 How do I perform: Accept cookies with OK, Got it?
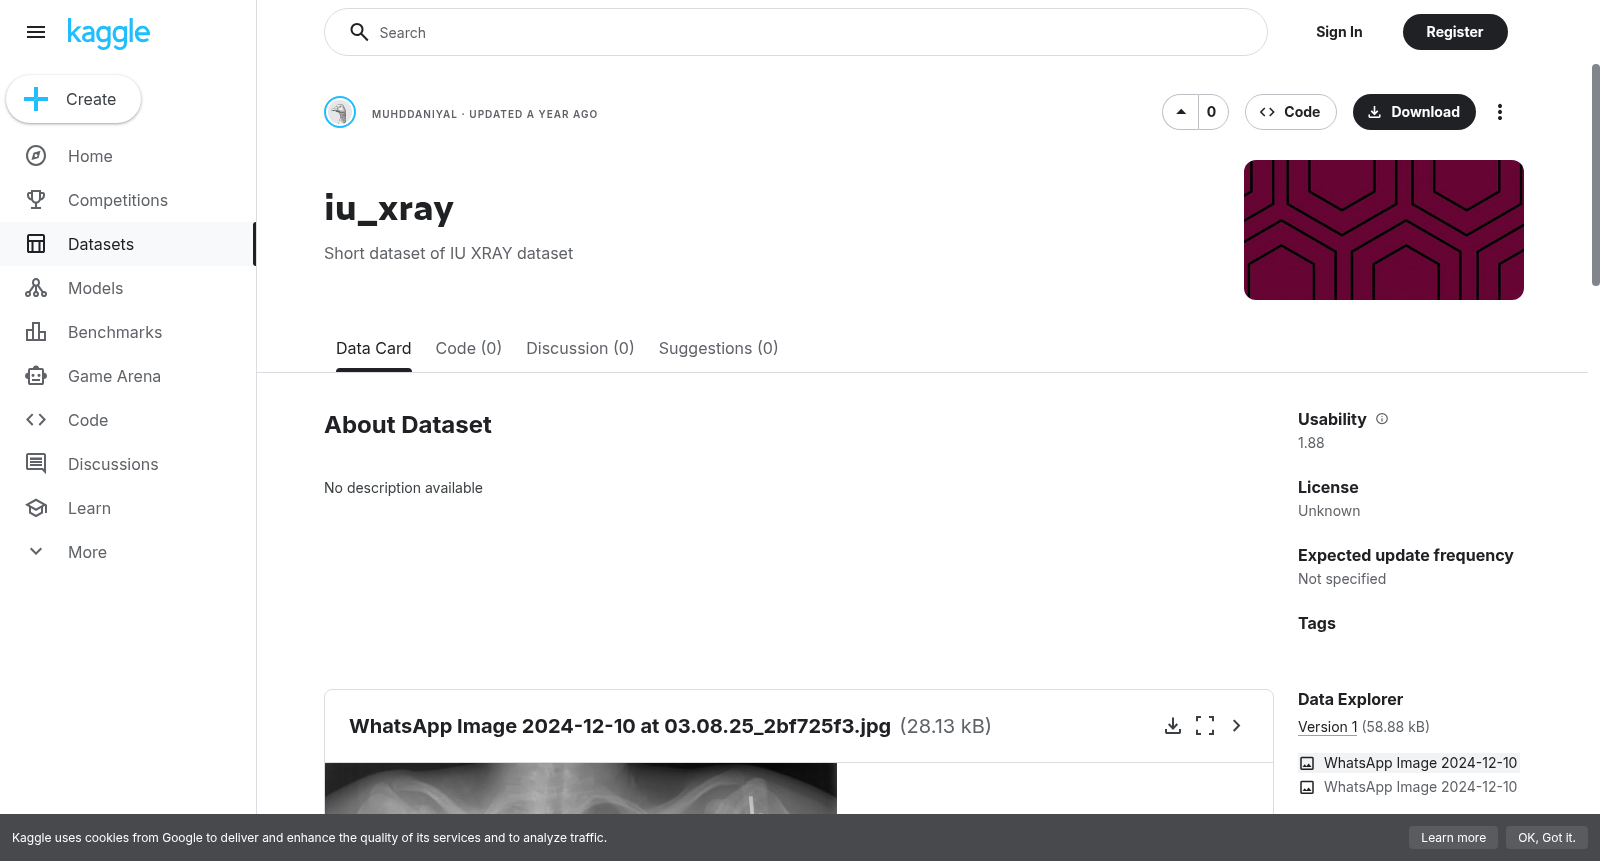click(x=1546, y=838)
